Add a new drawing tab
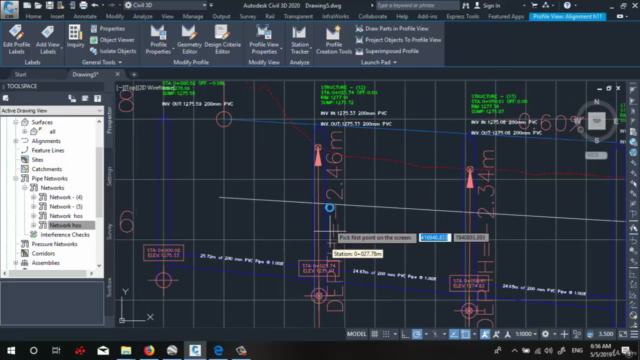640x360 pixels. [134, 75]
